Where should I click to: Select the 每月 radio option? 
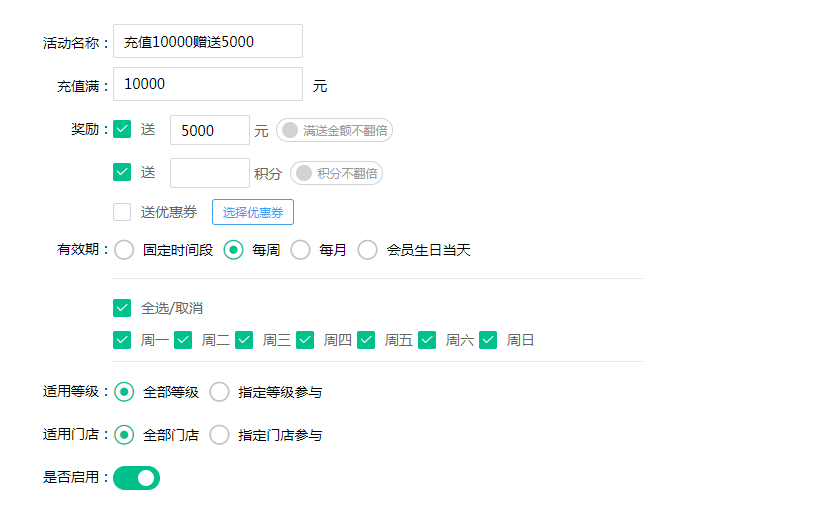pyautogui.click(x=300, y=250)
